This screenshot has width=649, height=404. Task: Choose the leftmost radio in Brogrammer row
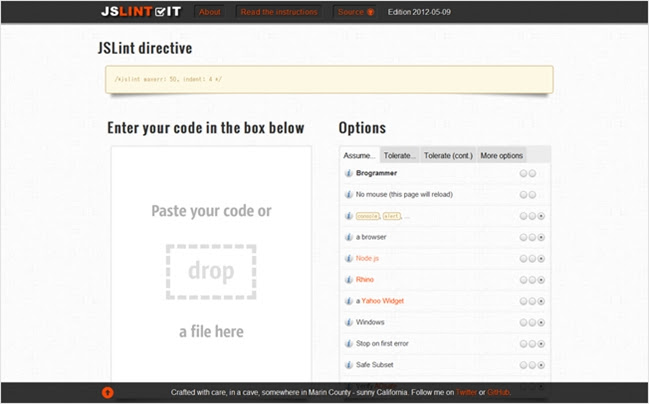(x=523, y=173)
